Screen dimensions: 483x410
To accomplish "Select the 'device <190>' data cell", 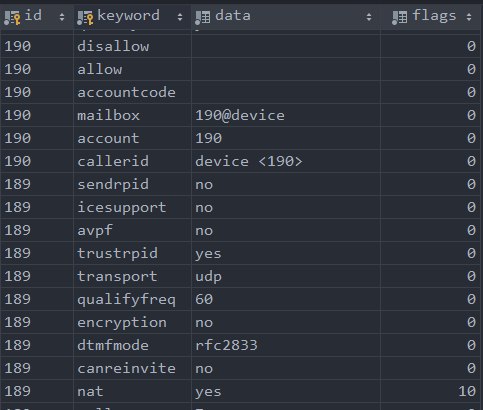I will coord(286,161).
